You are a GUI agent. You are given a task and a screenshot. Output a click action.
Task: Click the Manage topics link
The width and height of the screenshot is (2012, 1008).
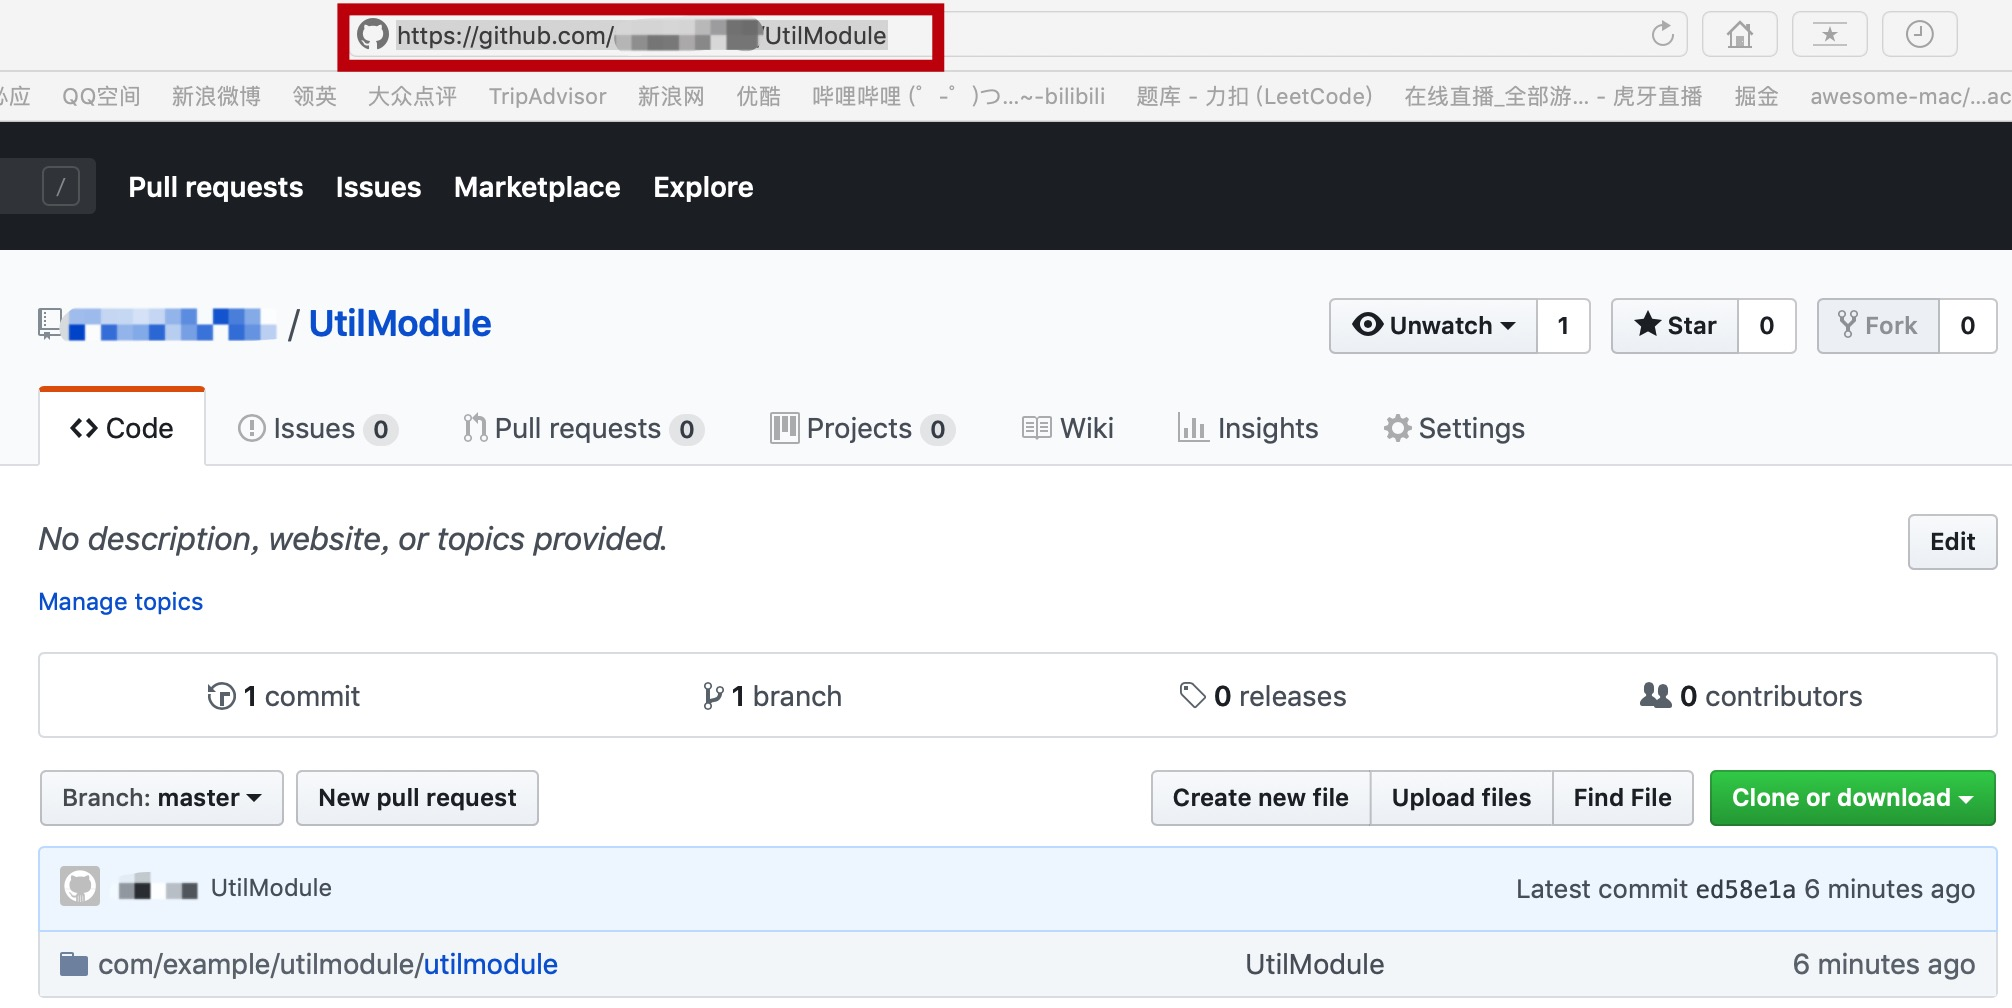click(121, 602)
